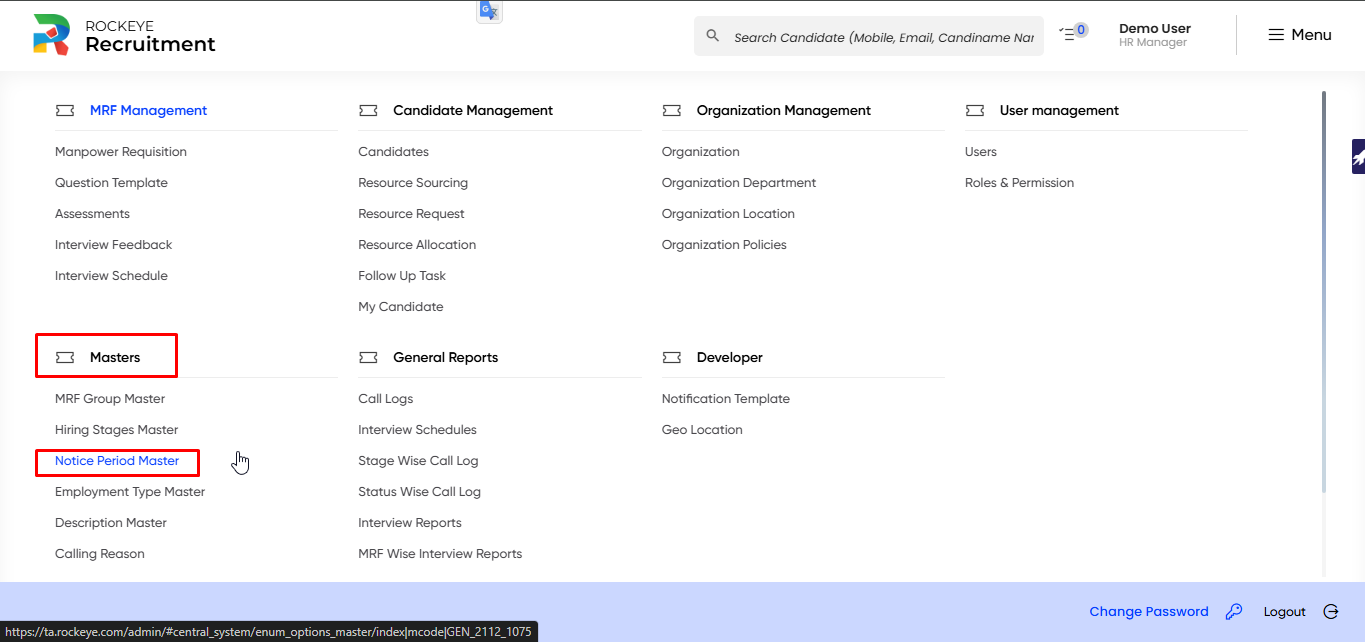Go to Resource Sourcing

(x=413, y=183)
